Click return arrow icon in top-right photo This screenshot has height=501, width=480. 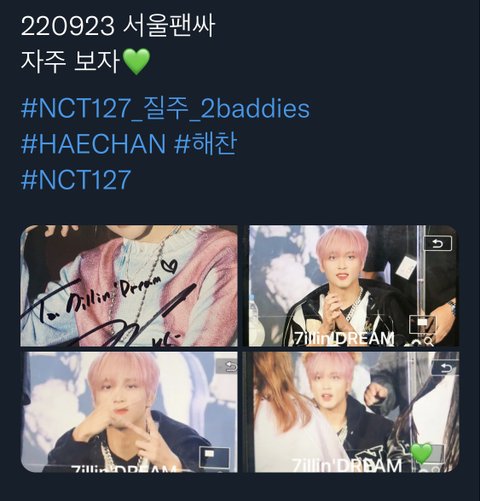point(437,244)
